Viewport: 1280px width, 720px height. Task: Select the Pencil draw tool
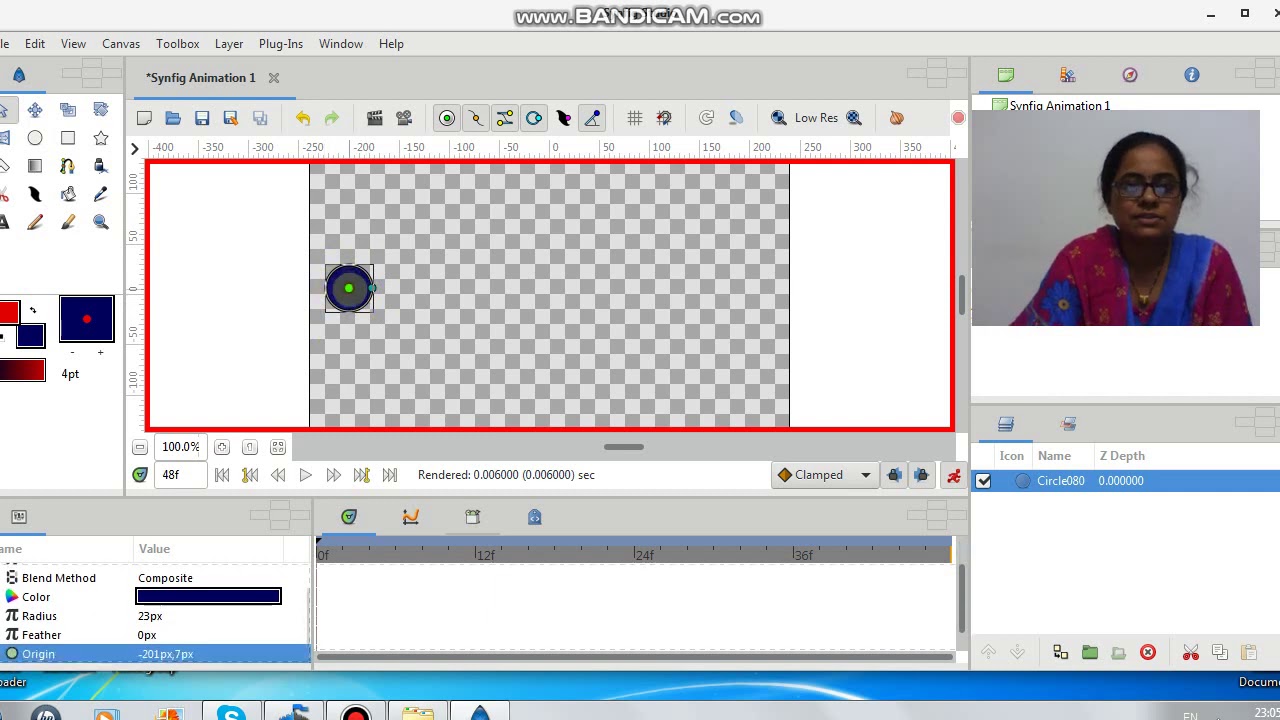pos(35,222)
